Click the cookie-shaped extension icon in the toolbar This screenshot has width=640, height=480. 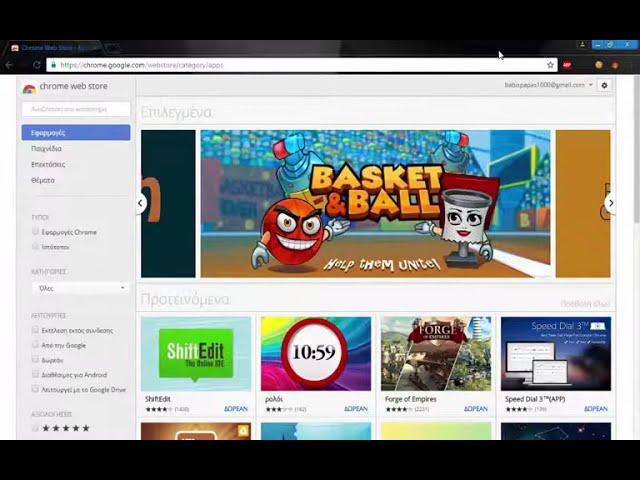point(599,64)
